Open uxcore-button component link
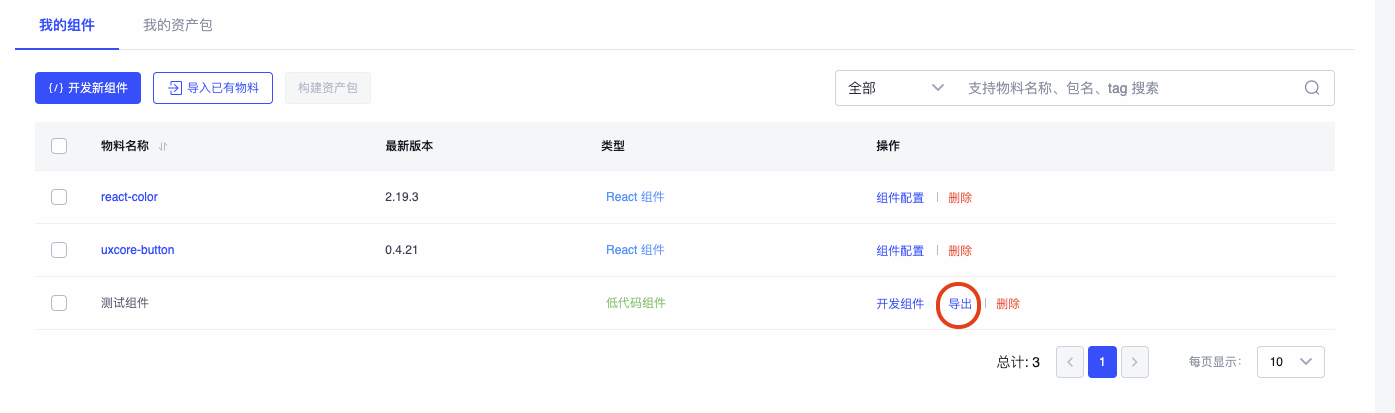Viewport: 1395px width, 413px height. pos(137,250)
